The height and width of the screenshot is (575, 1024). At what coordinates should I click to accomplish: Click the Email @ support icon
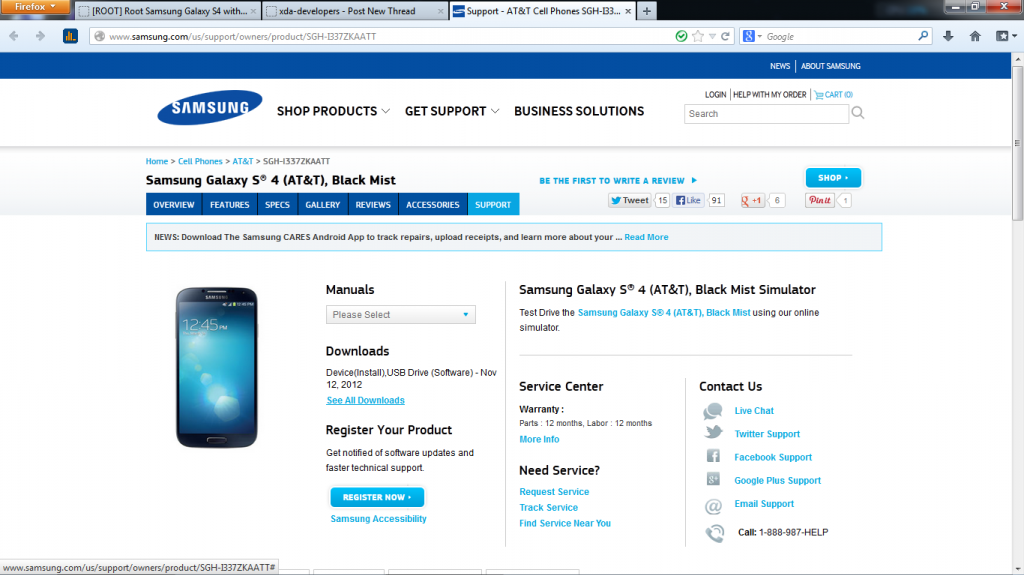point(713,506)
